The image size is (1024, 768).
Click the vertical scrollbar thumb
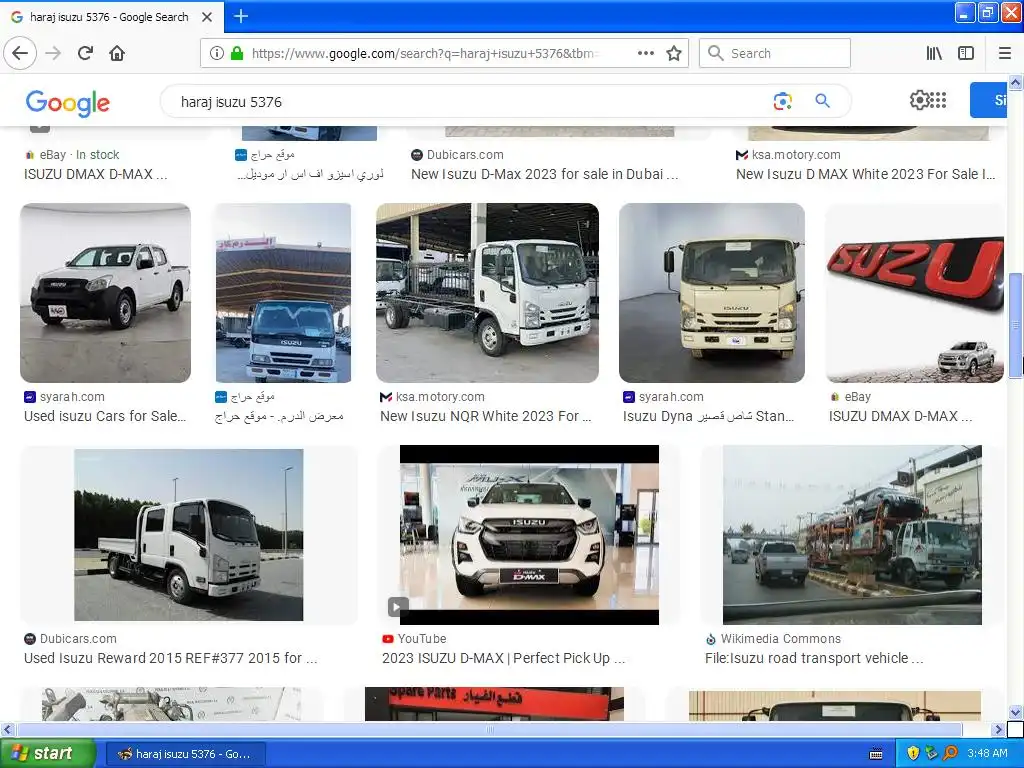click(1015, 325)
